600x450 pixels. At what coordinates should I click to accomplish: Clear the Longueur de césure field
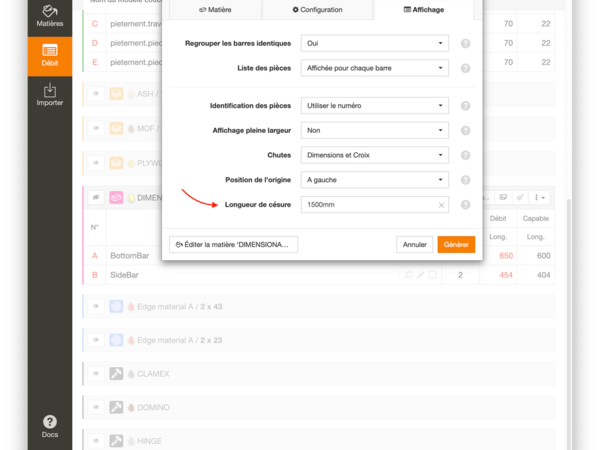pyautogui.click(x=441, y=205)
